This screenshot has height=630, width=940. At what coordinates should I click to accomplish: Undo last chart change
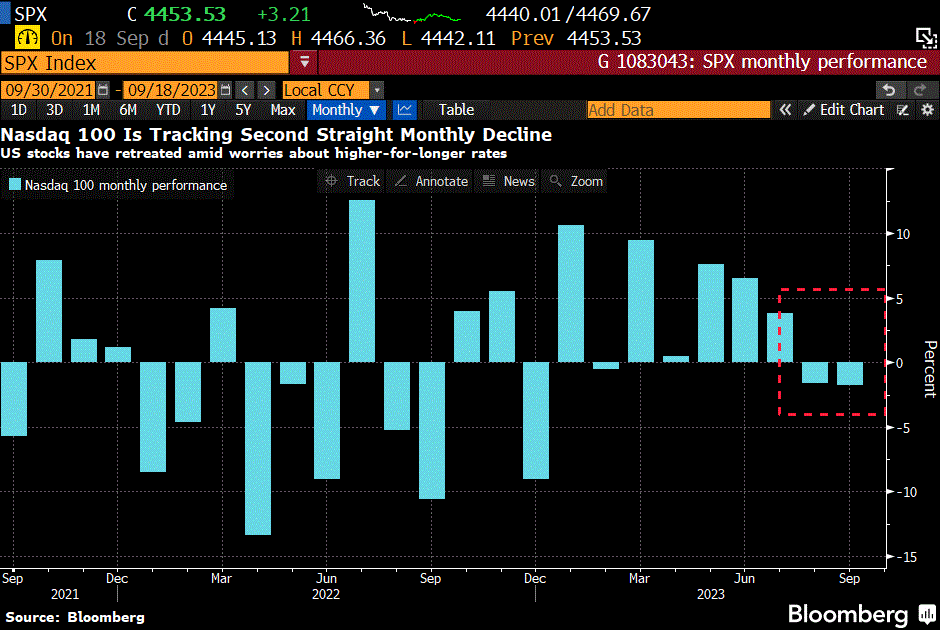click(889, 90)
